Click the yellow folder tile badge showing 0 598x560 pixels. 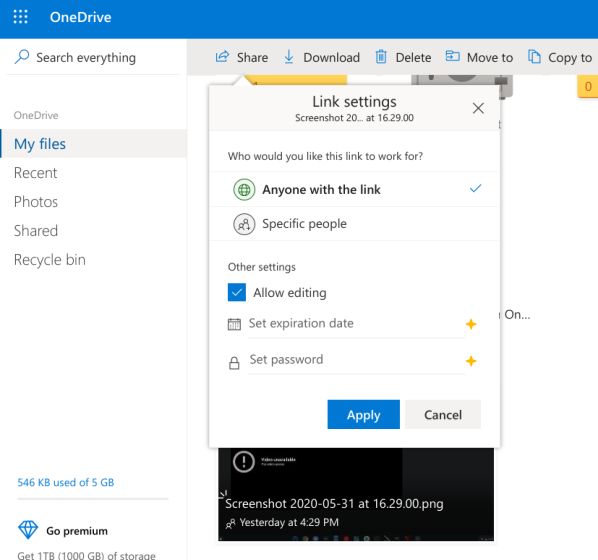coord(588,87)
